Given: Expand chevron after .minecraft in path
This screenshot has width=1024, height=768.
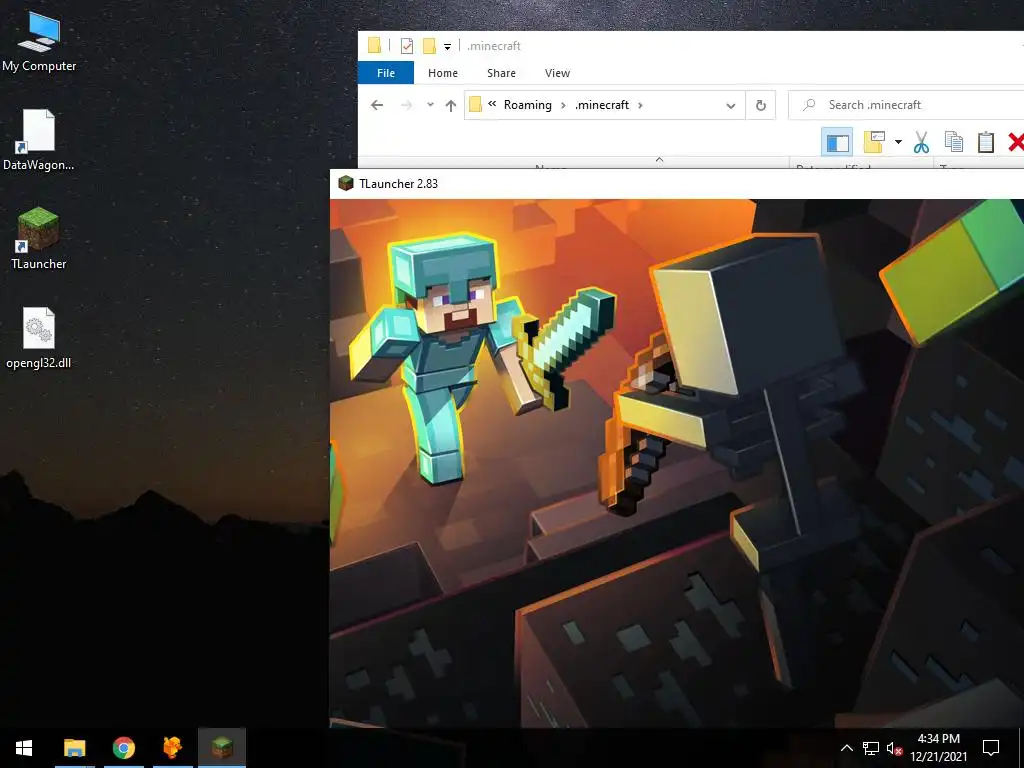Looking at the screenshot, I should [640, 105].
